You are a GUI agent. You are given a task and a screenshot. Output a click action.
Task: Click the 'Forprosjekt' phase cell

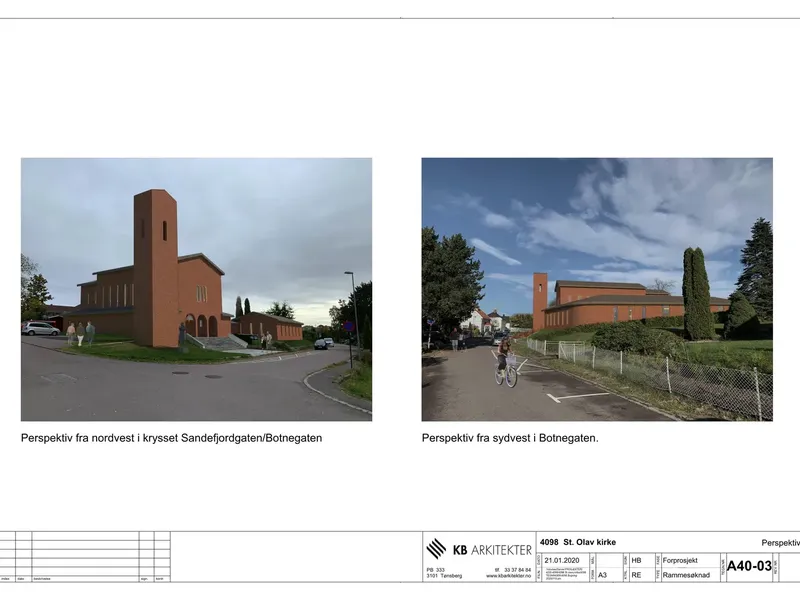pyautogui.click(x=680, y=560)
